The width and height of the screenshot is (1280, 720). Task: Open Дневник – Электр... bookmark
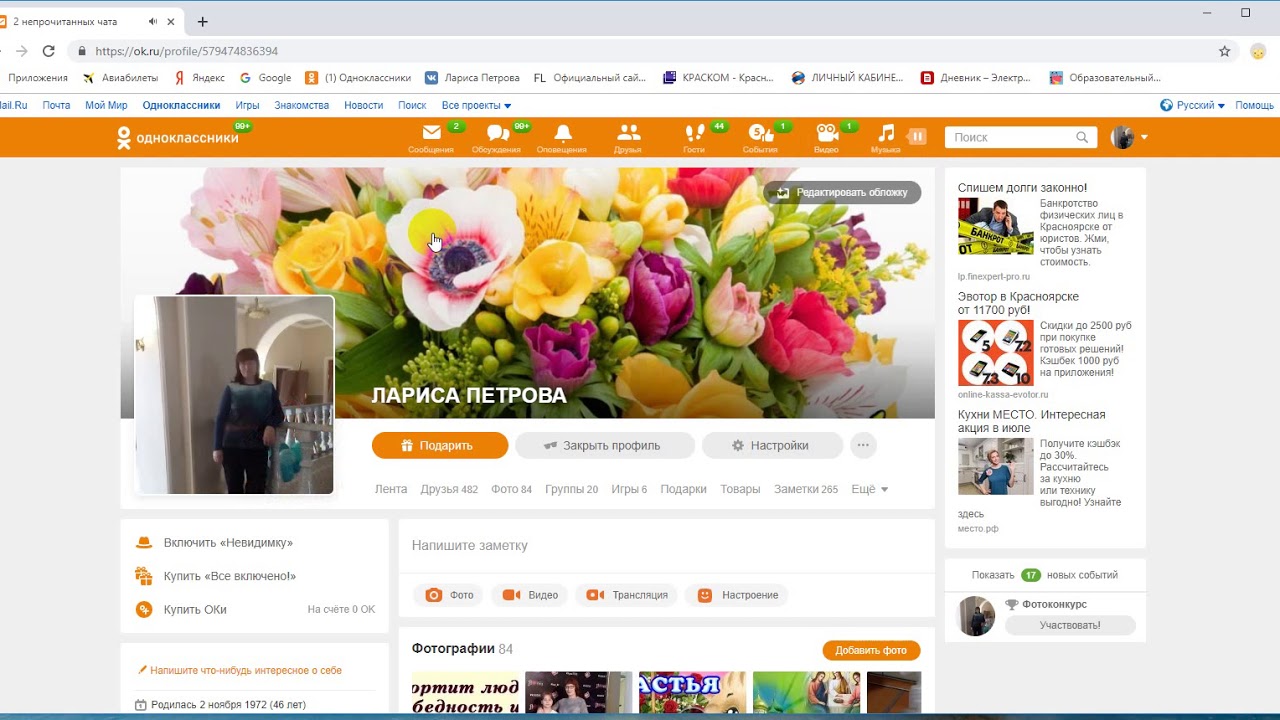(975, 77)
